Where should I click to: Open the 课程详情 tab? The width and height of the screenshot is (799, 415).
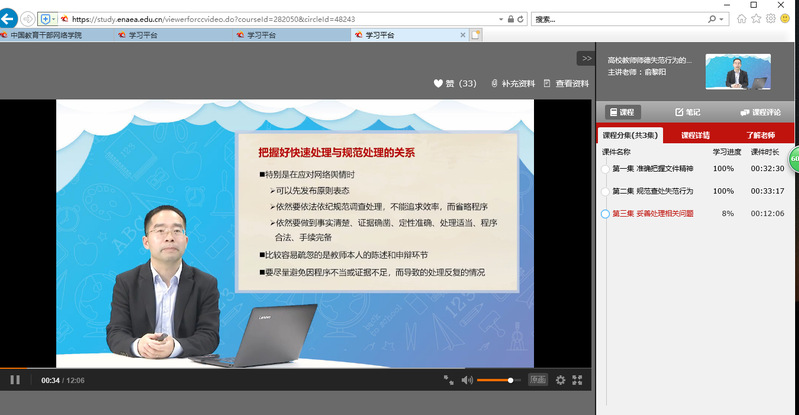pos(695,135)
